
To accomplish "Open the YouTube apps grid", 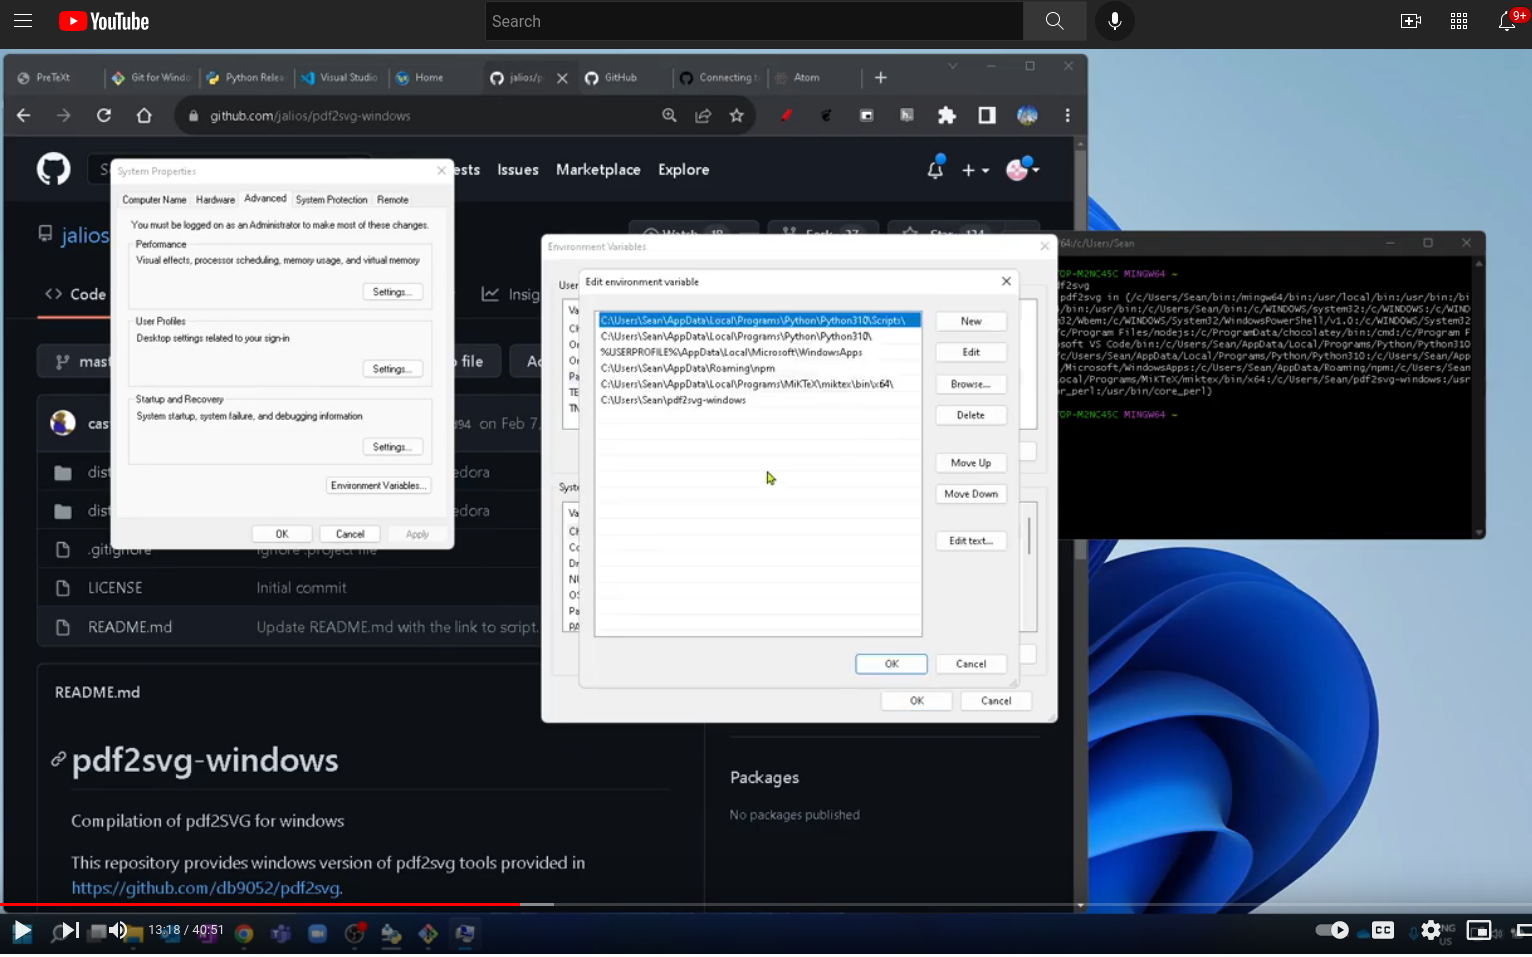I will [1458, 21].
